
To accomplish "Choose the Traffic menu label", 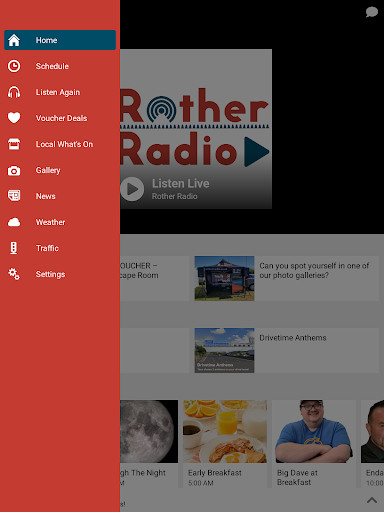I will [47, 248].
